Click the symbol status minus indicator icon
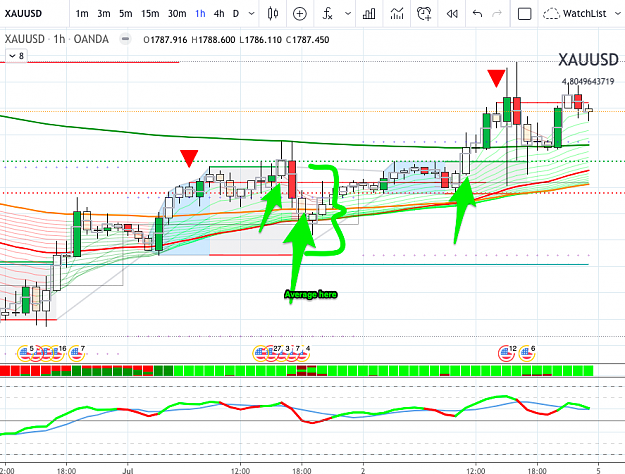The width and height of the screenshot is (625, 474). click(x=126, y=39)
